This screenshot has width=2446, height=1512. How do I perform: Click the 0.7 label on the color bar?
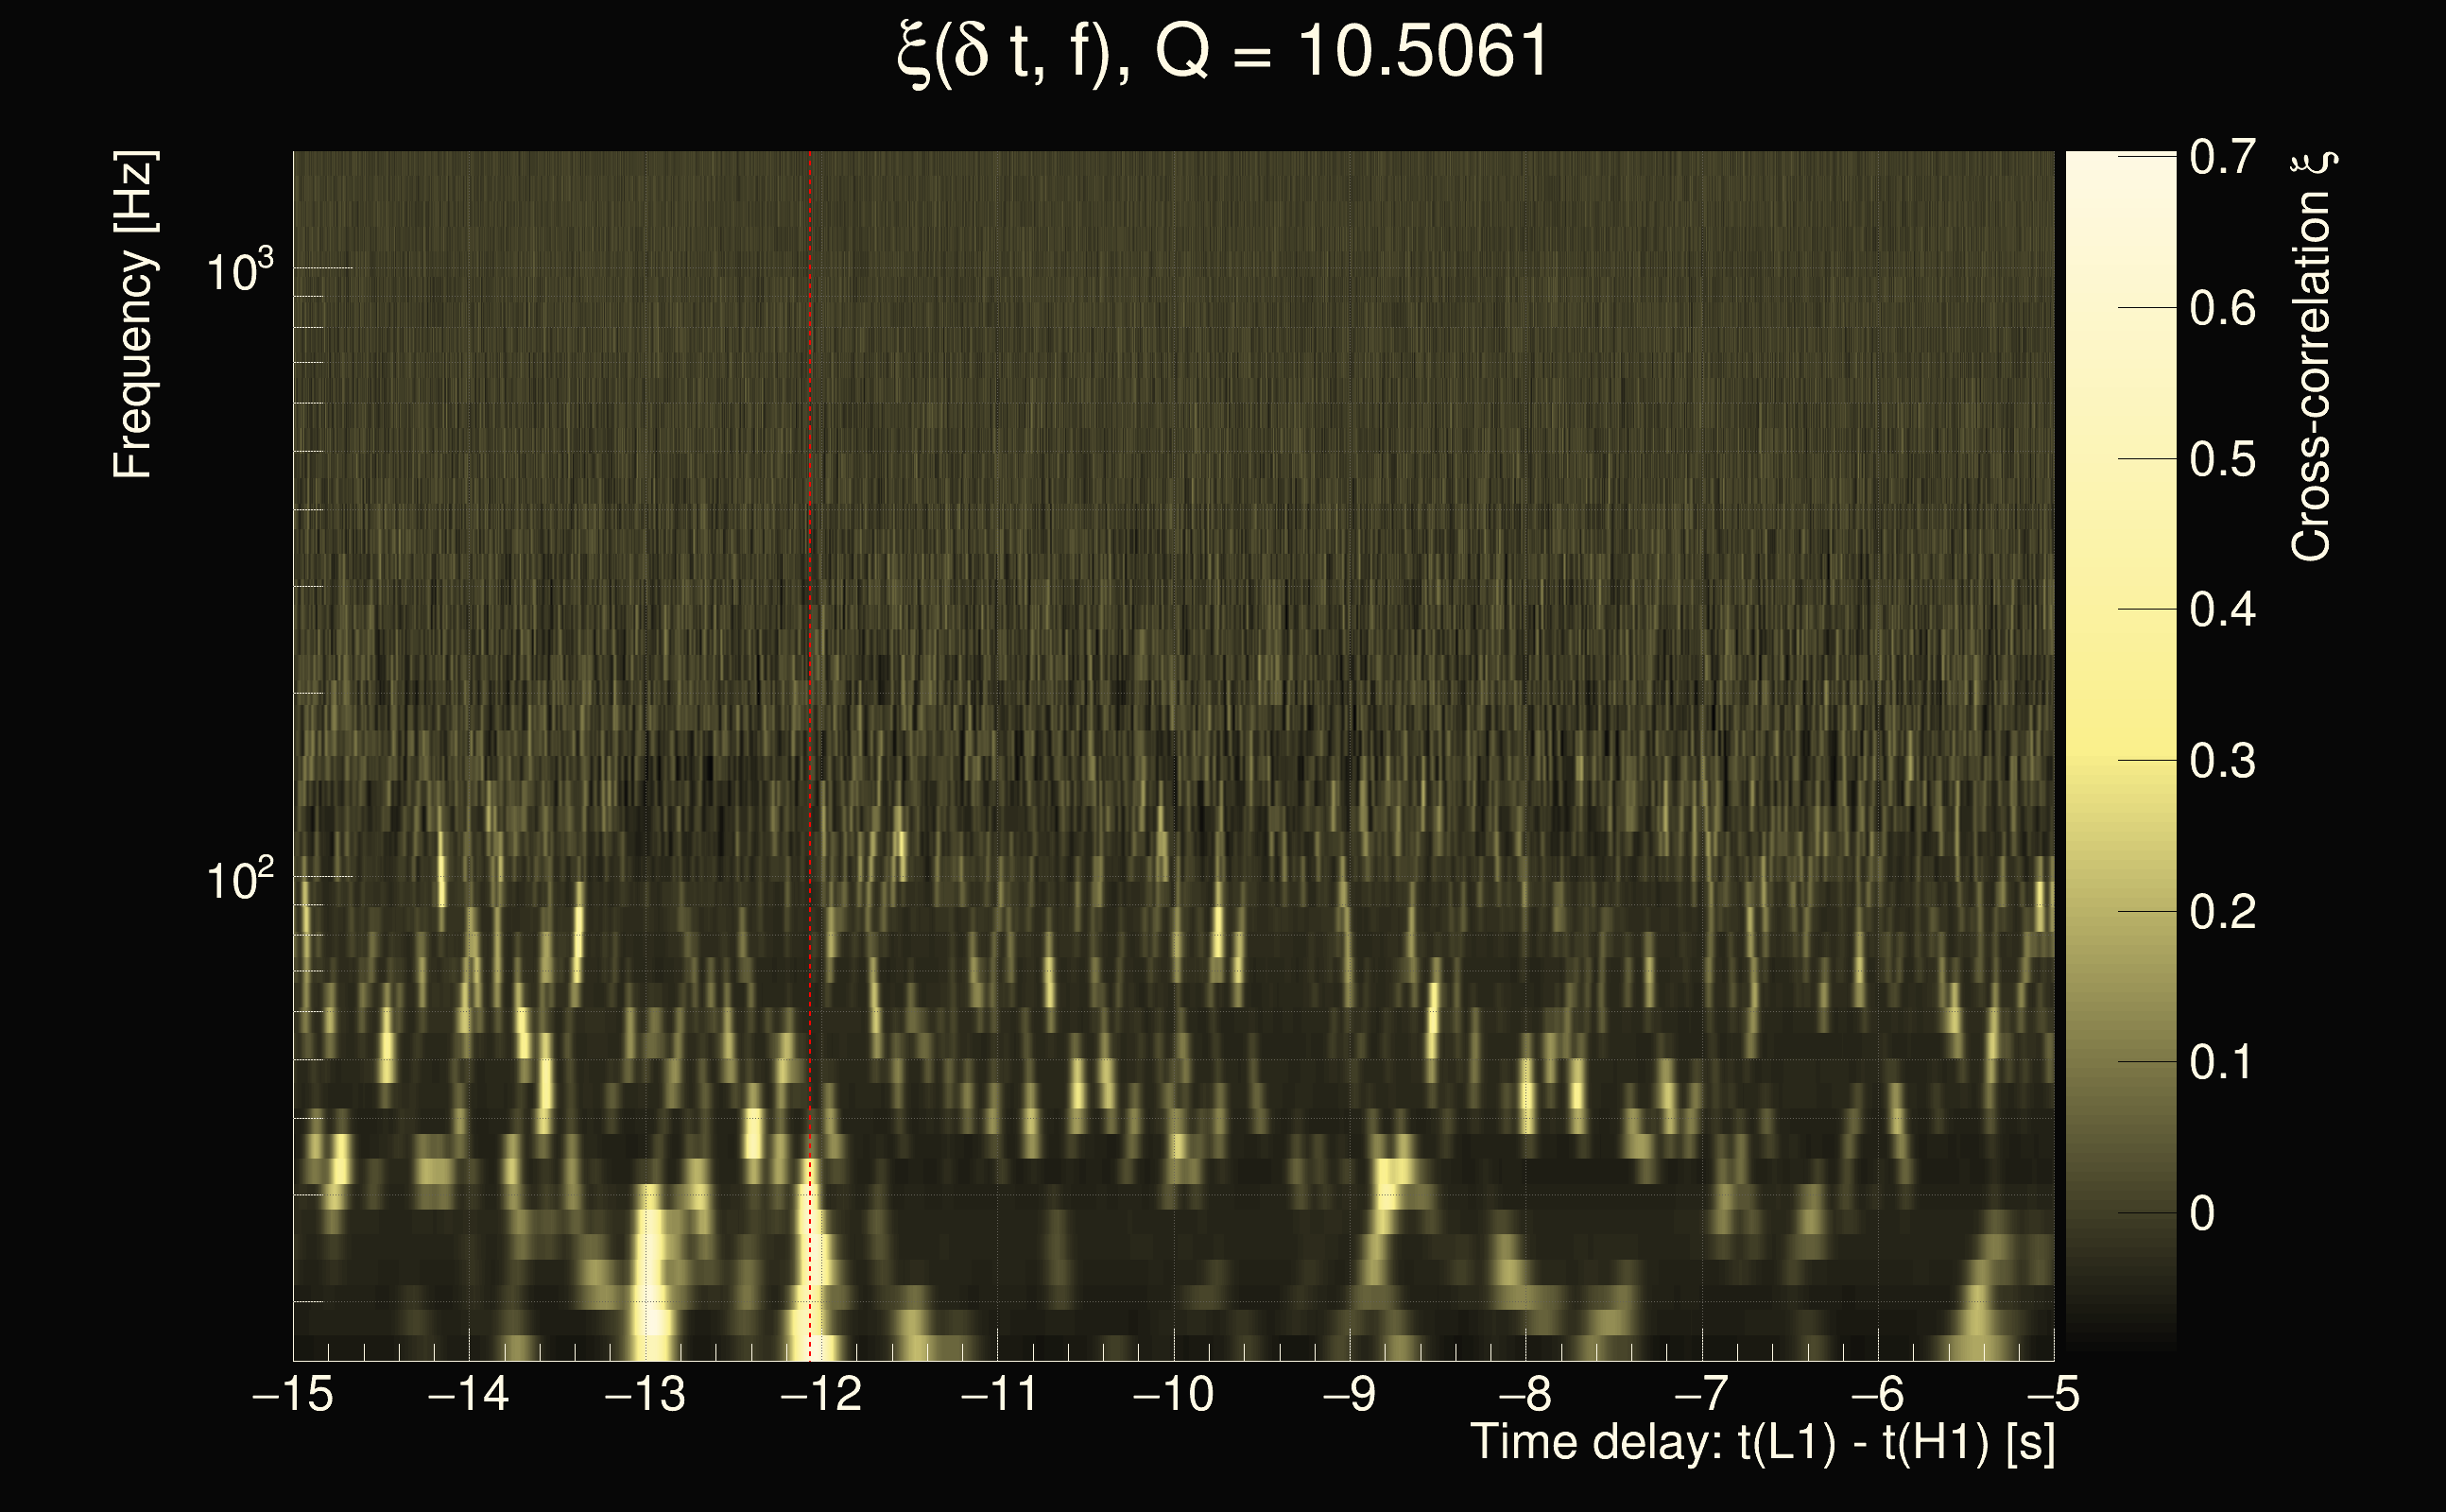(x=2222, y=157)
